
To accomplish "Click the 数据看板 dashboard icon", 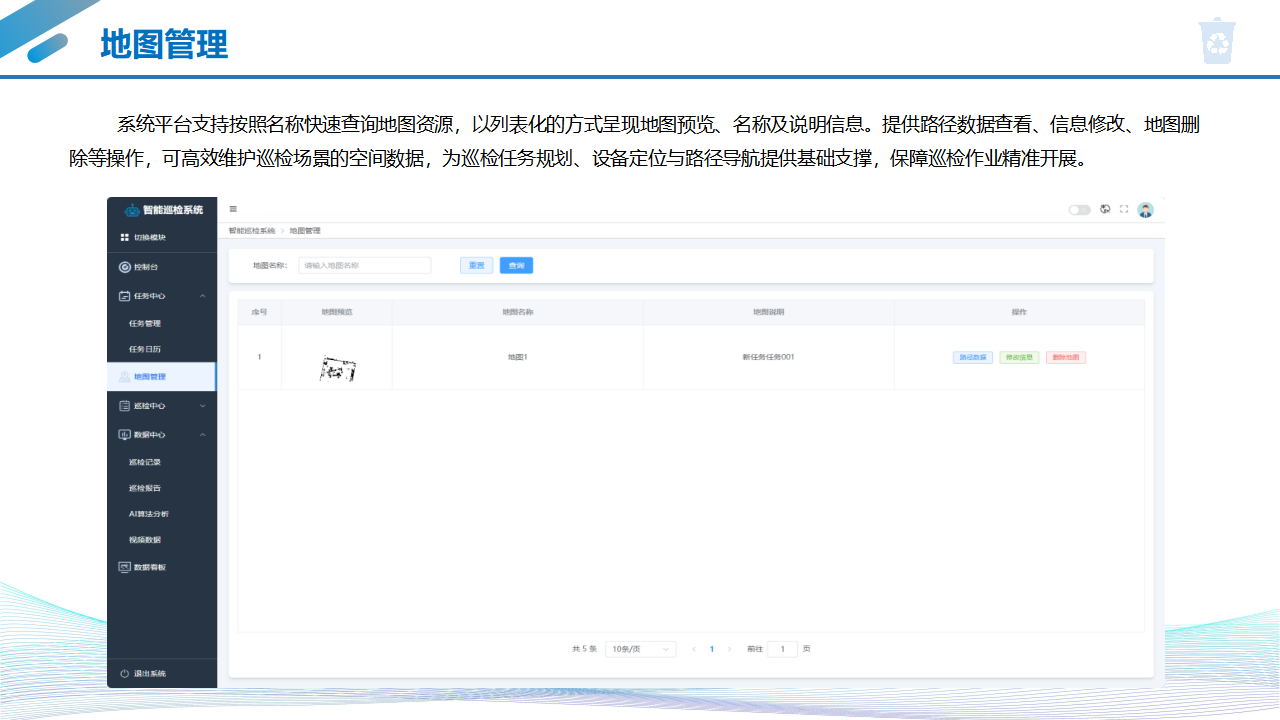I will [125, 567].
